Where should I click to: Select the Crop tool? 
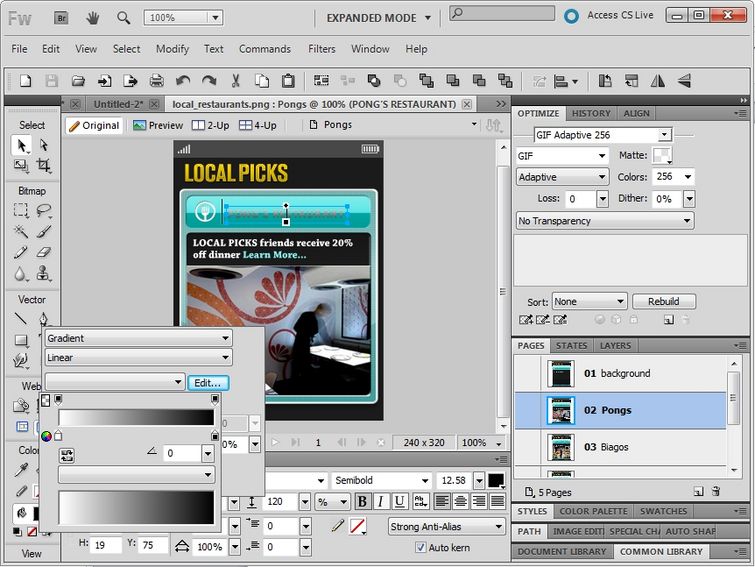(x=43, y=166)
